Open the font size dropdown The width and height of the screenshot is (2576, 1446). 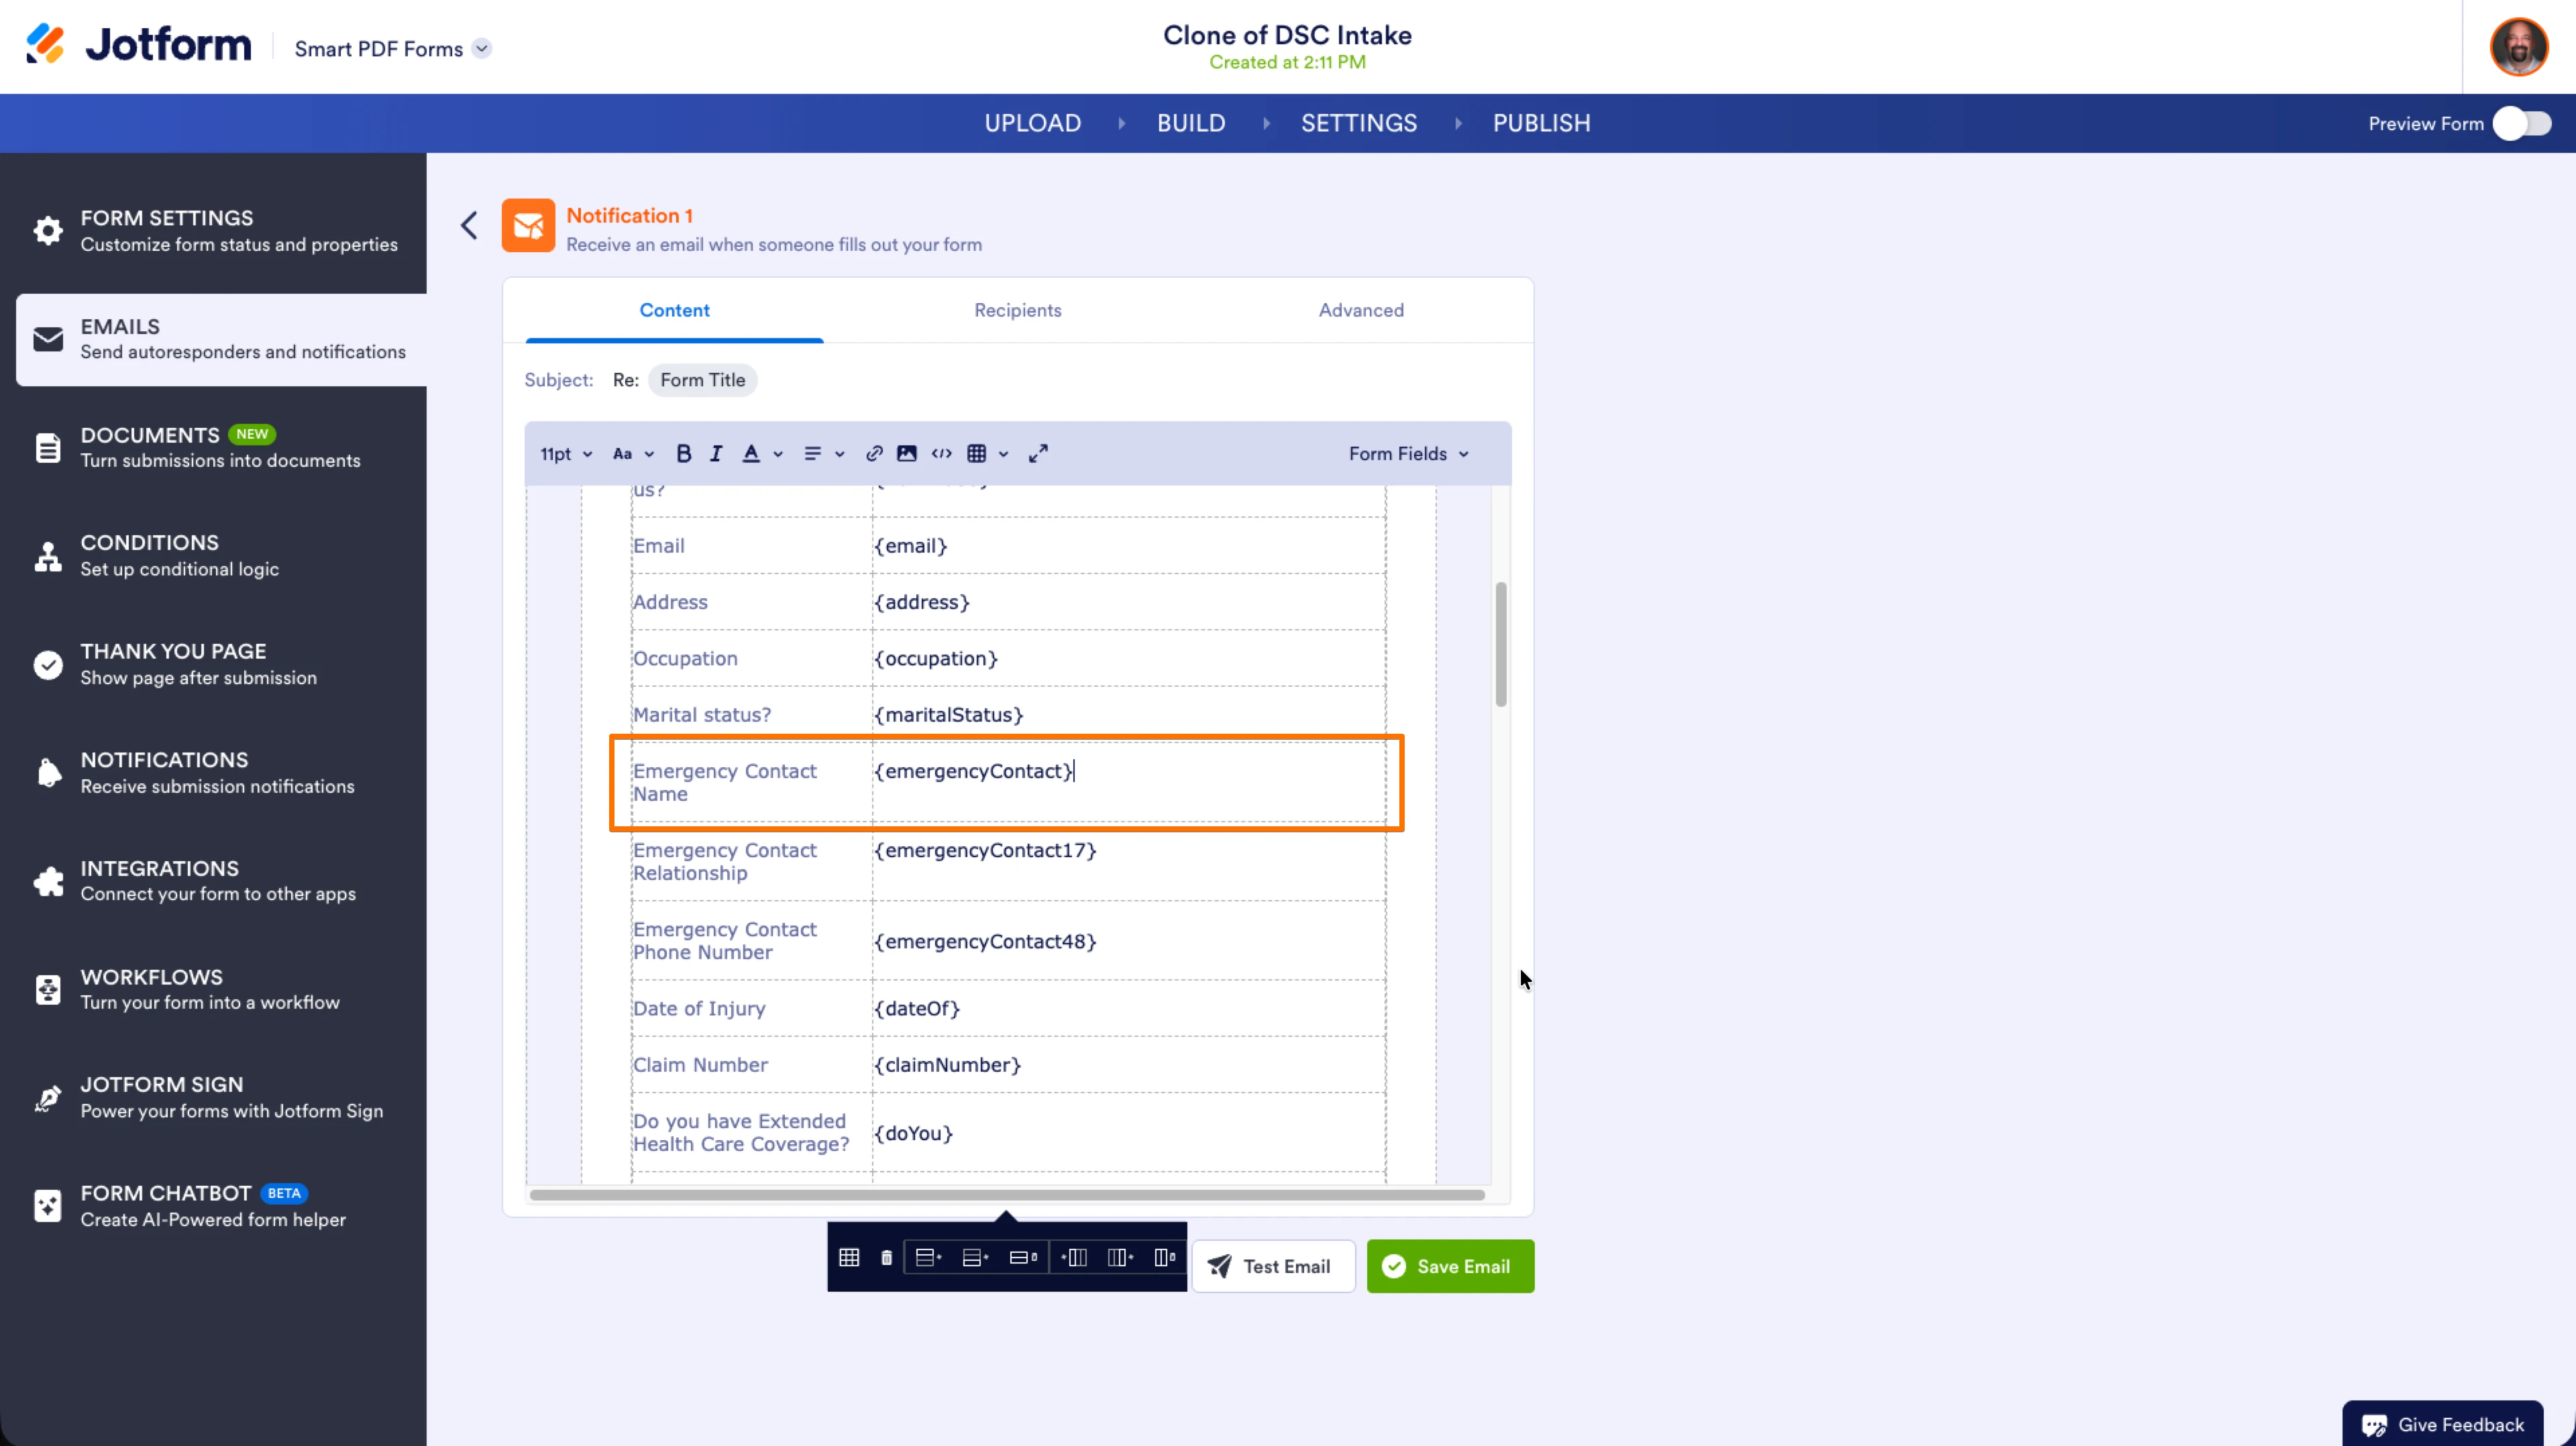(x=565, y=453)
